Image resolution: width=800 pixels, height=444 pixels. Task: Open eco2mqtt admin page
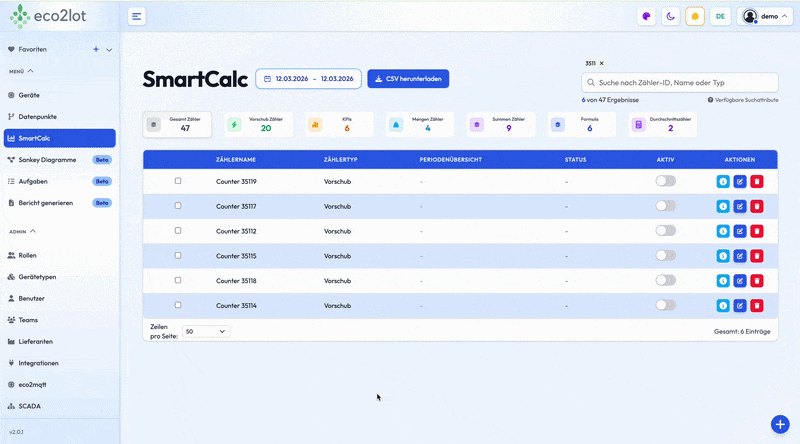coord(60,385)
